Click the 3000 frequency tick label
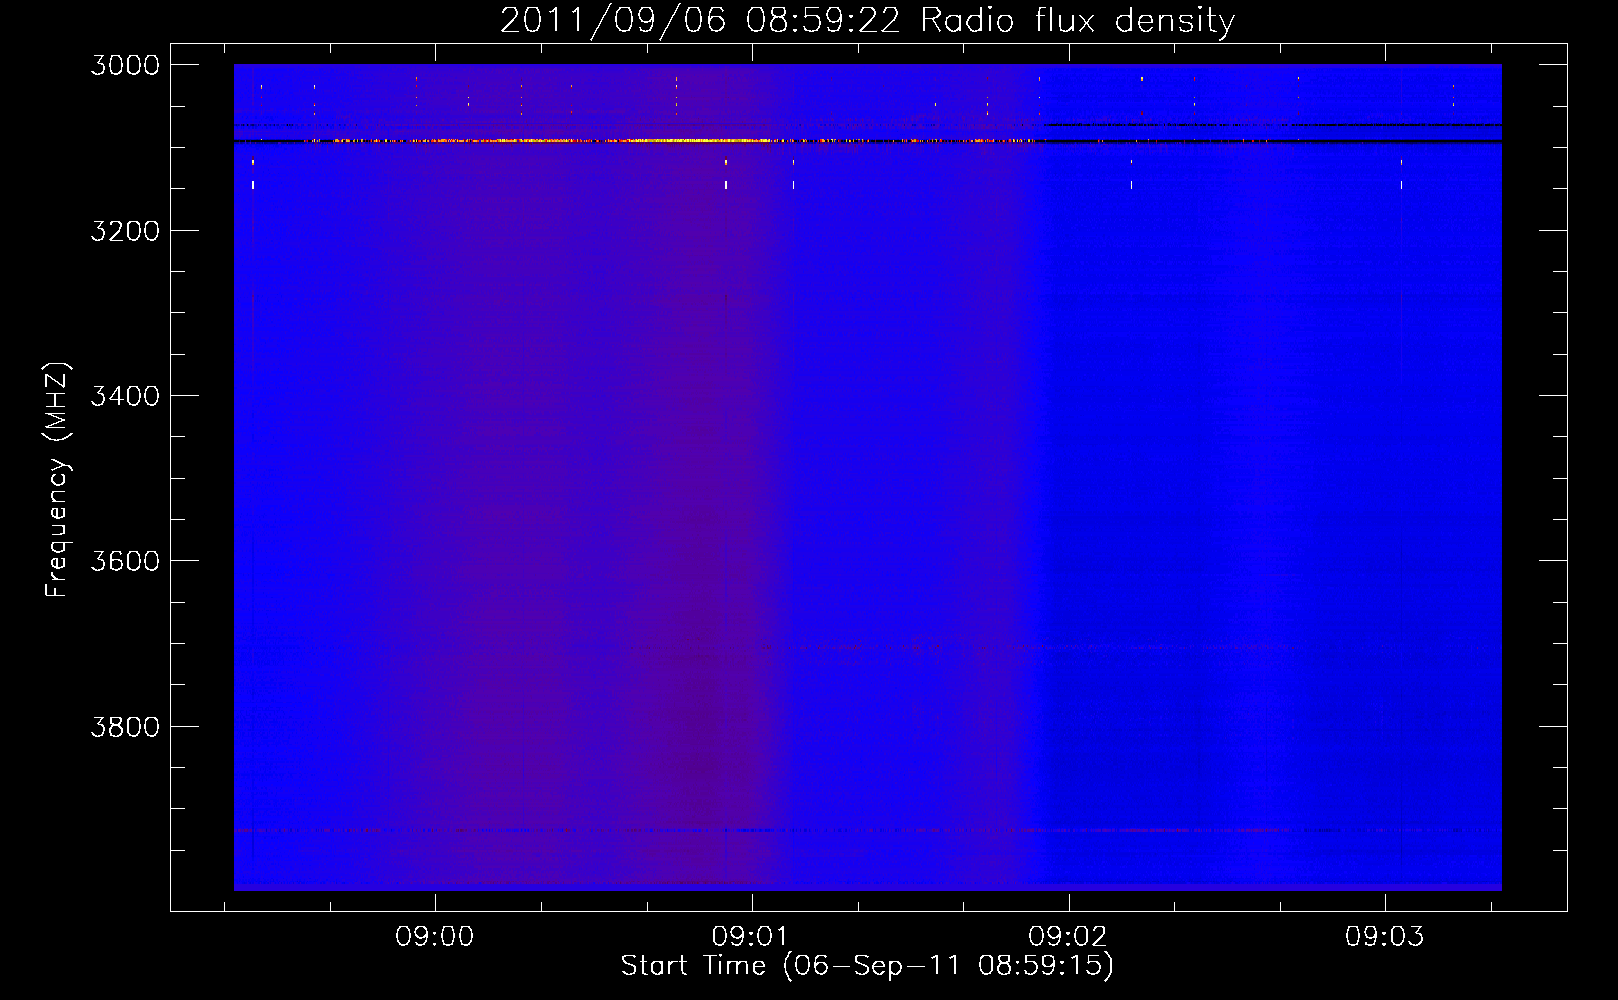This screenshot has height=1000, width=1618. point(125,65)
